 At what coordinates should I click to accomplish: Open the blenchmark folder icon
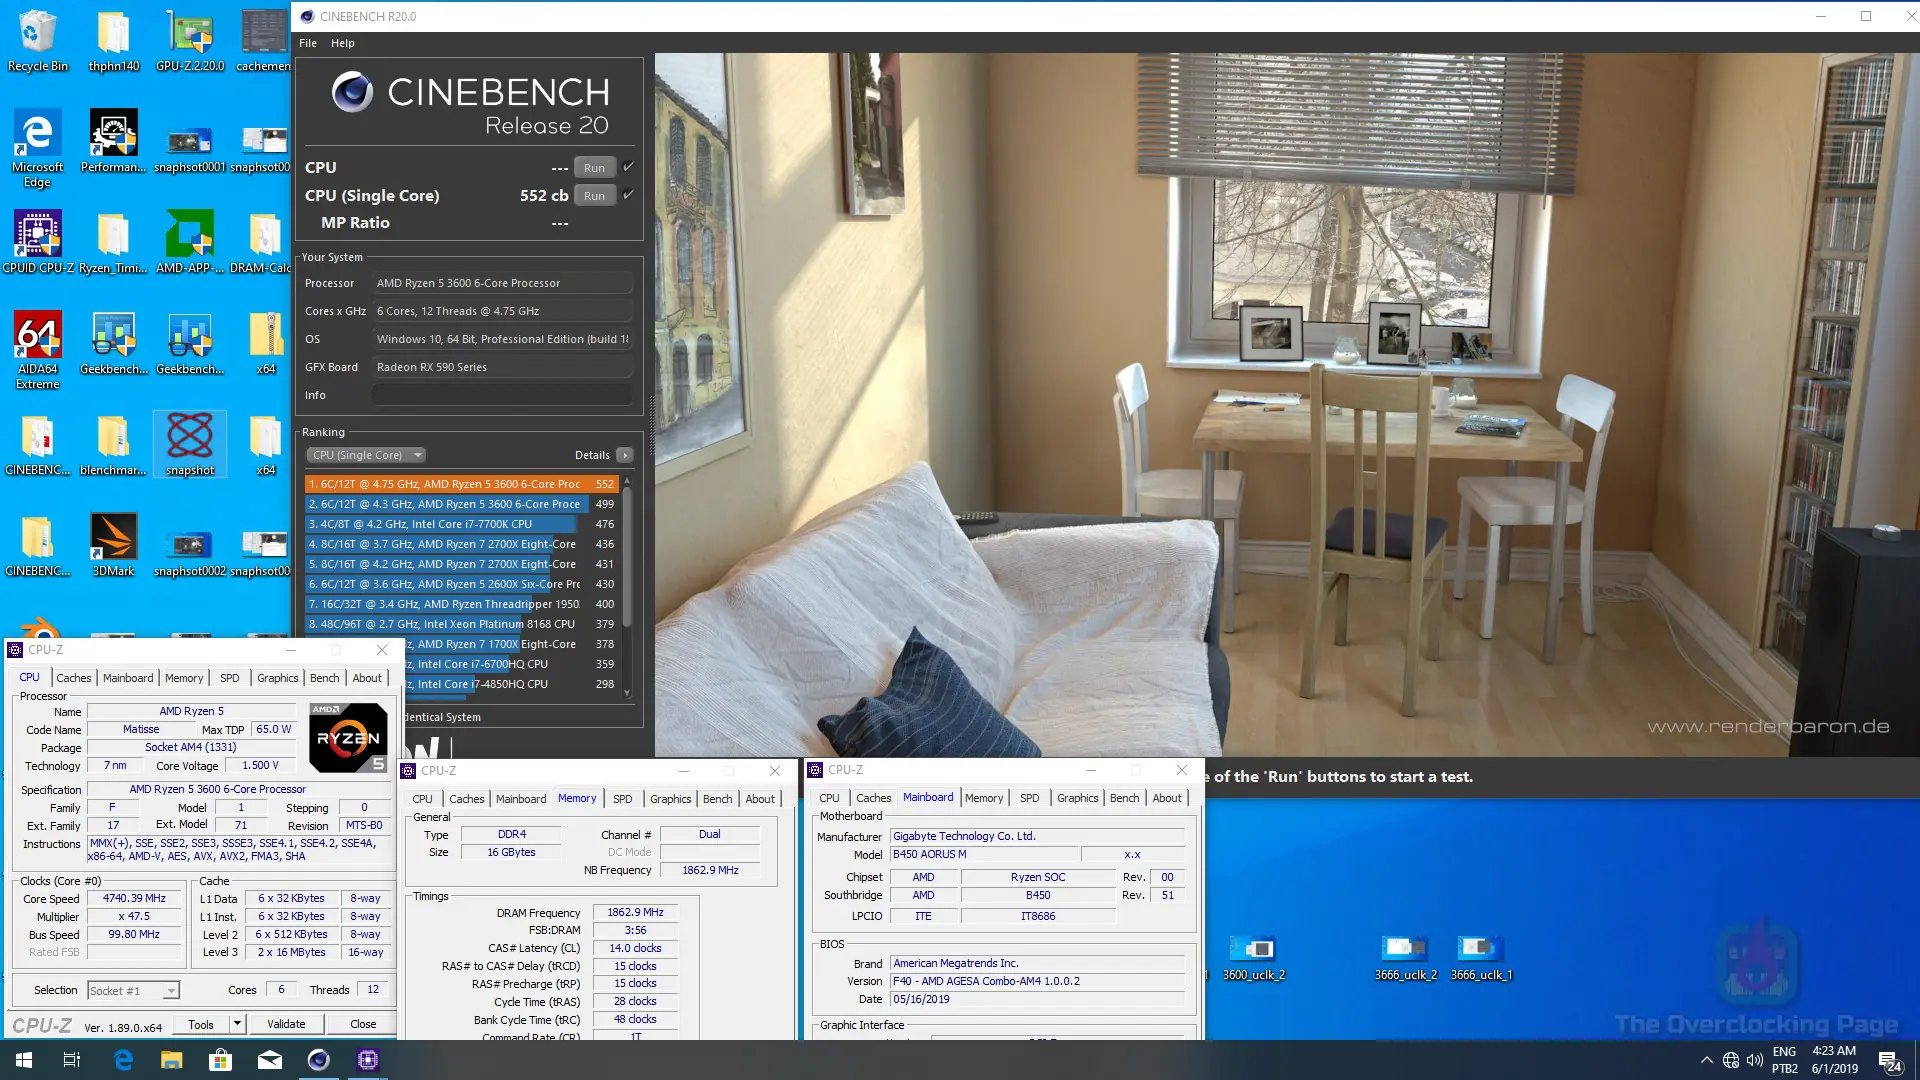coord(114,444)
